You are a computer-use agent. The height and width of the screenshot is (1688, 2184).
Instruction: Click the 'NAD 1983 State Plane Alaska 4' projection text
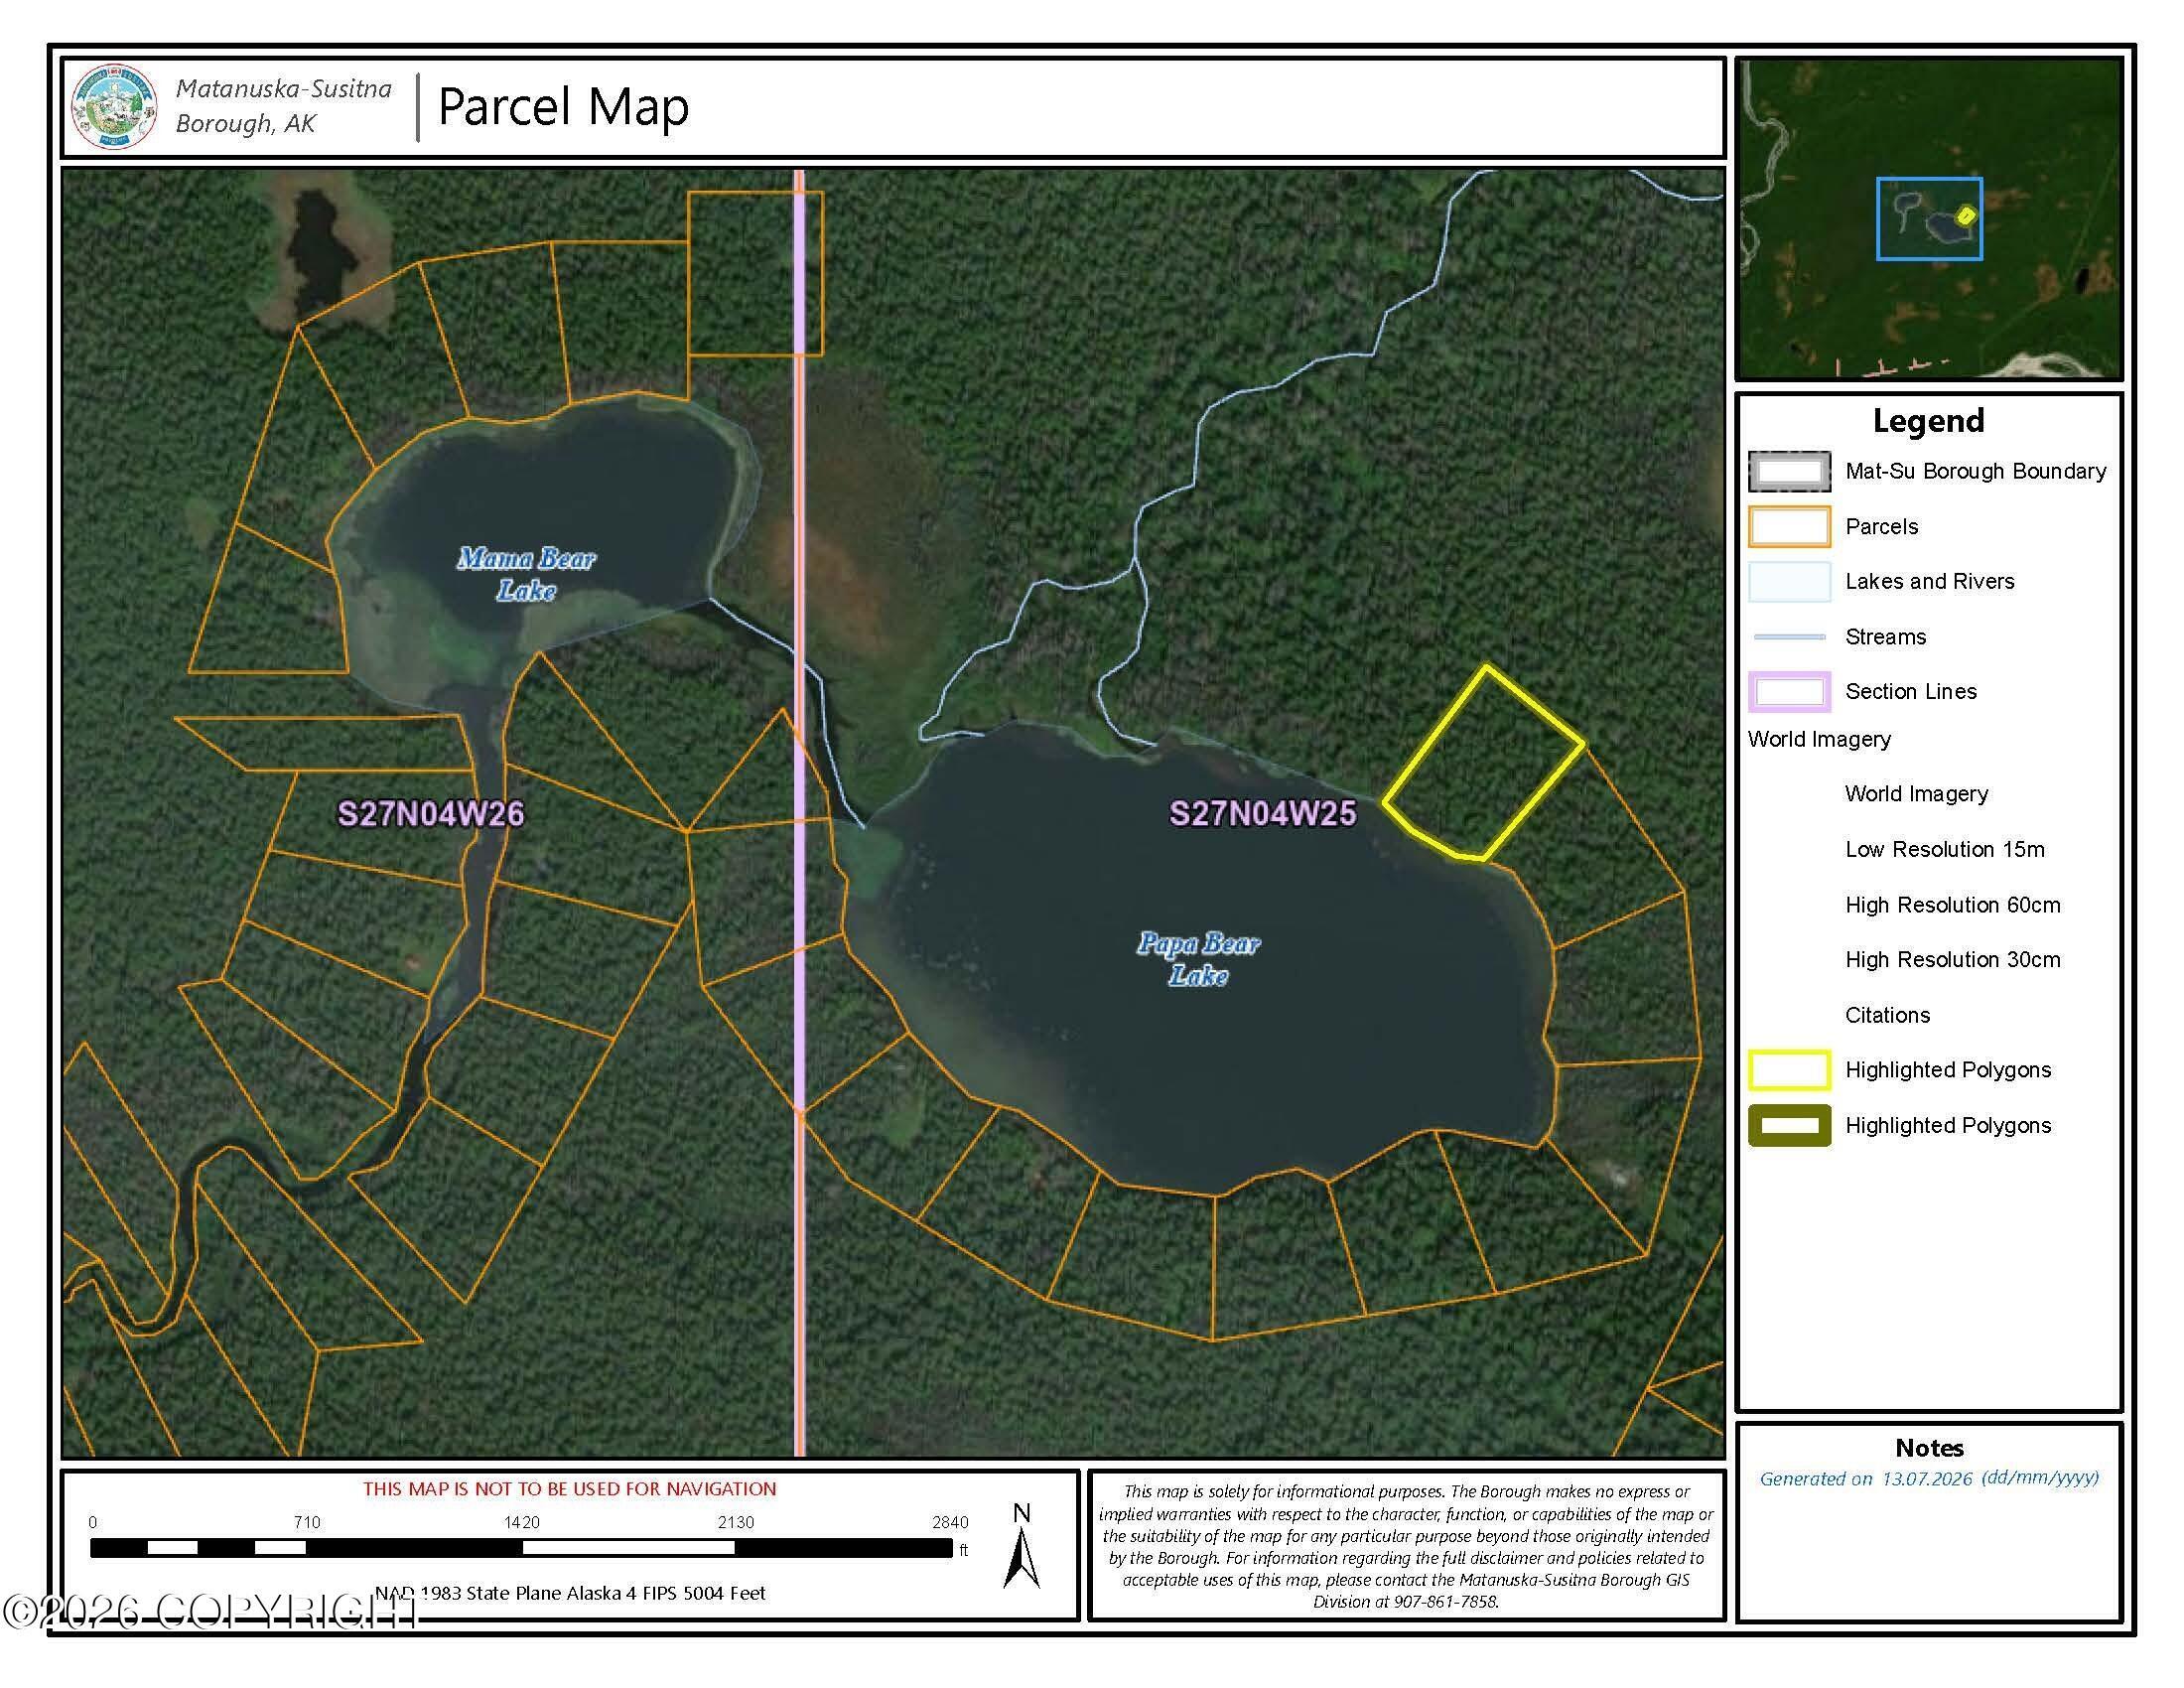571,1593
